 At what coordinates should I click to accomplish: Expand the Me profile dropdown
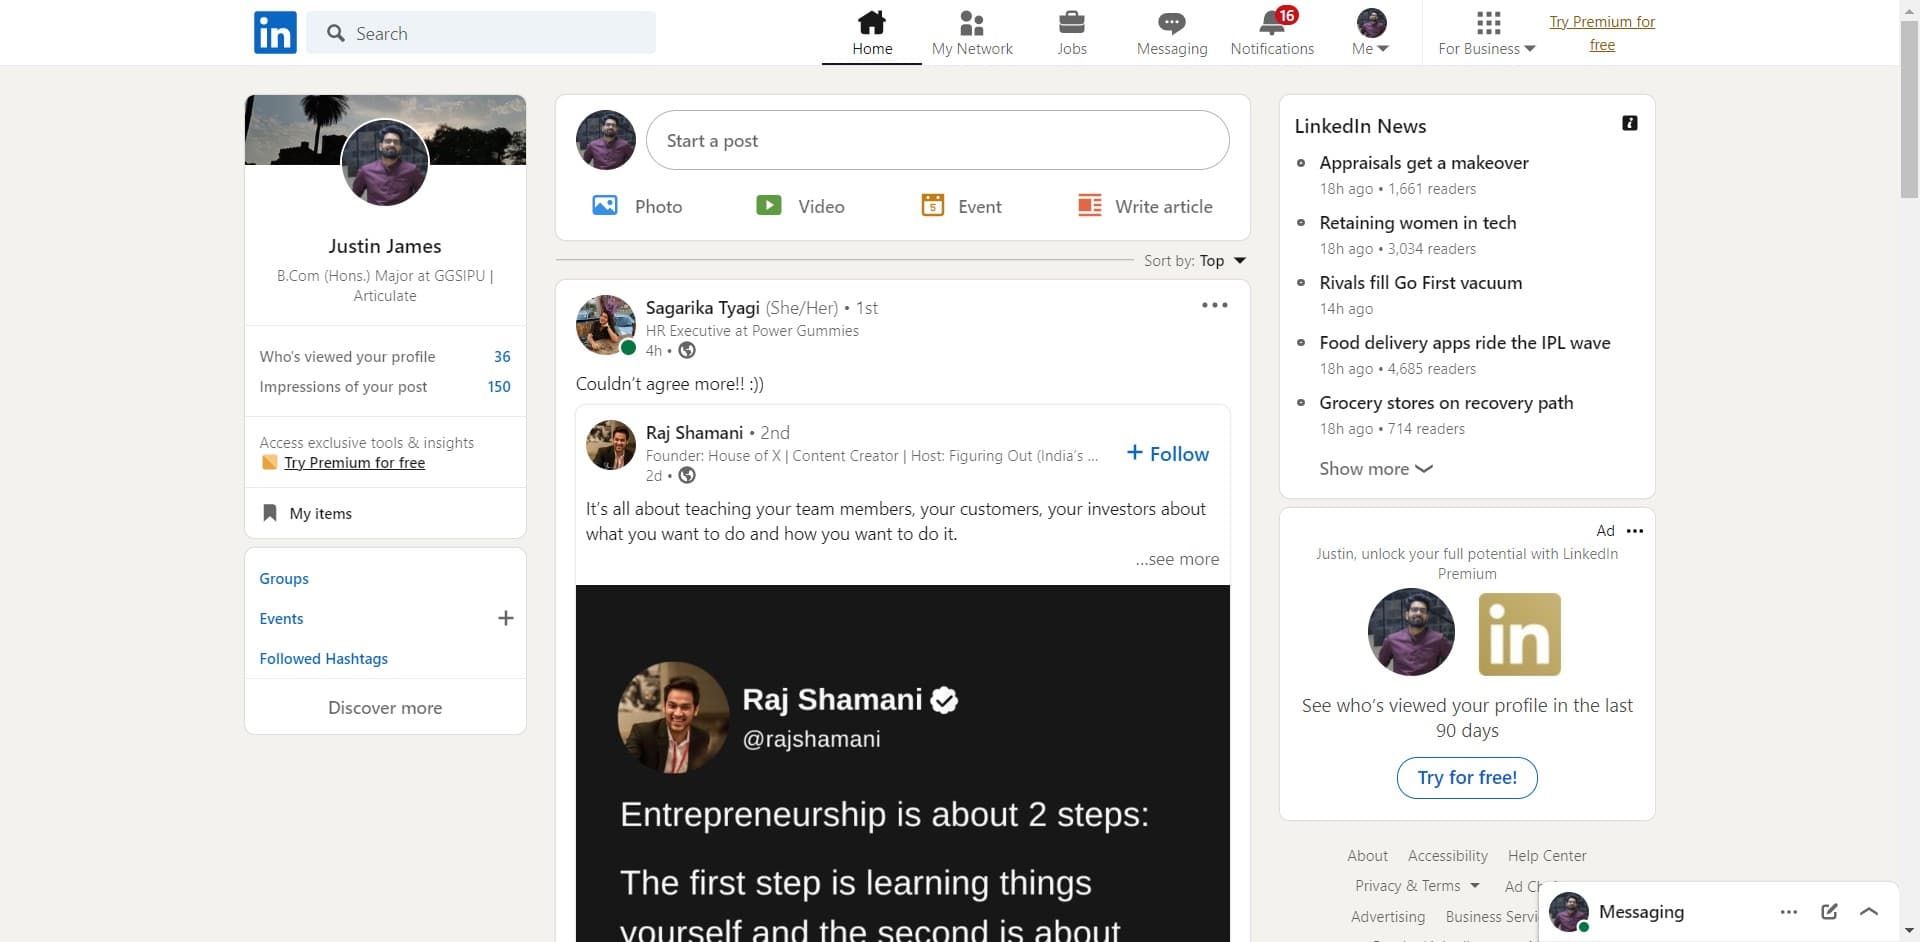point(1369,32)
